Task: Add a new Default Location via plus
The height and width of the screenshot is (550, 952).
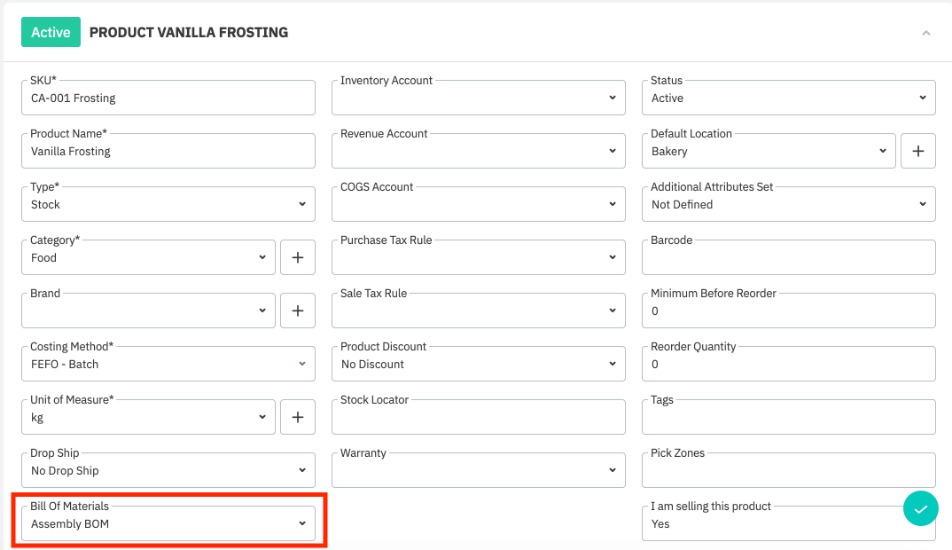Action: (x=917, y=151)
